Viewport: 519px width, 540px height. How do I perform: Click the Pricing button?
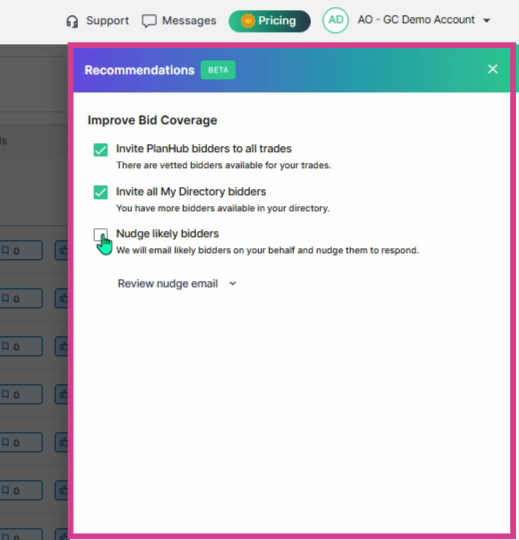coord(270,21)
